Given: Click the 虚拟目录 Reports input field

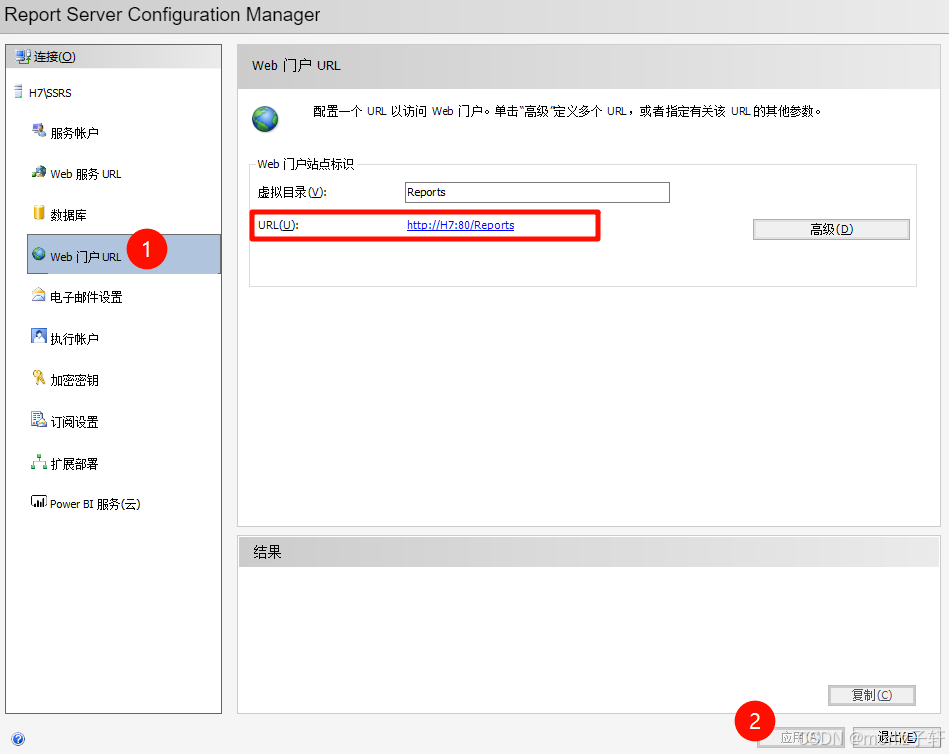Looking at the screenshot, I should pos(536,192).
